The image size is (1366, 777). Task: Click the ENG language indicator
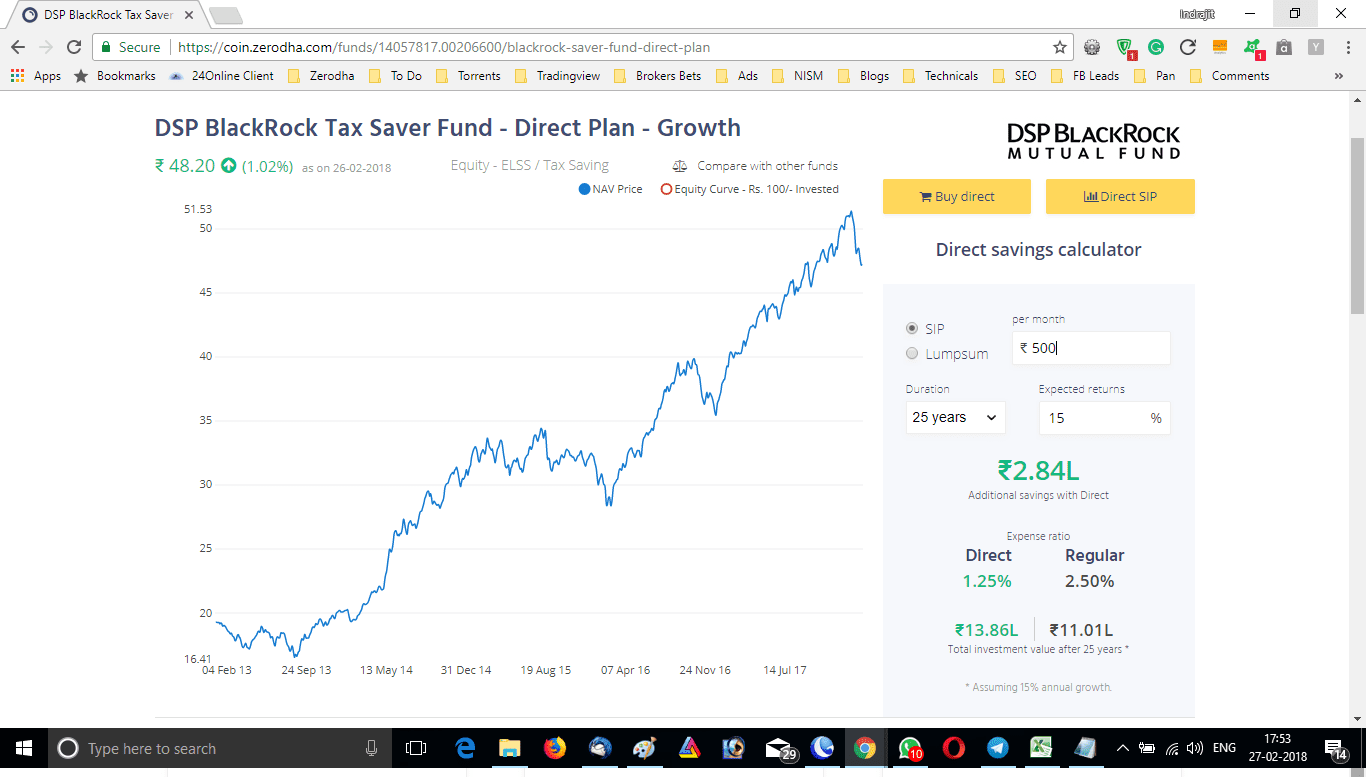tap(1224, 748)
